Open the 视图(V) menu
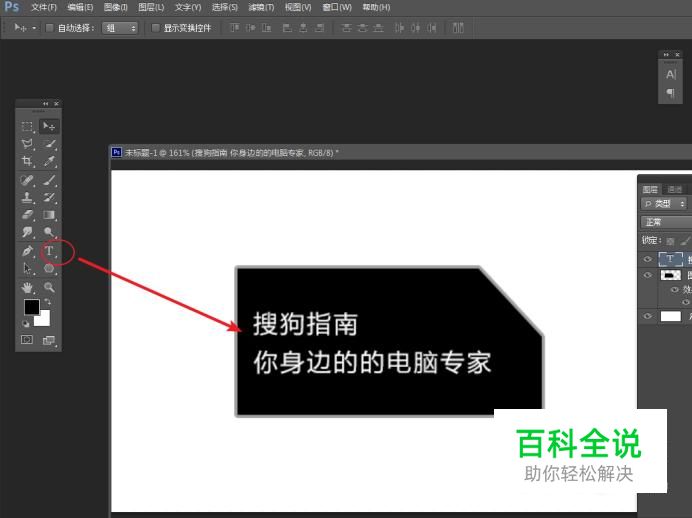 (x=297, y=8)
